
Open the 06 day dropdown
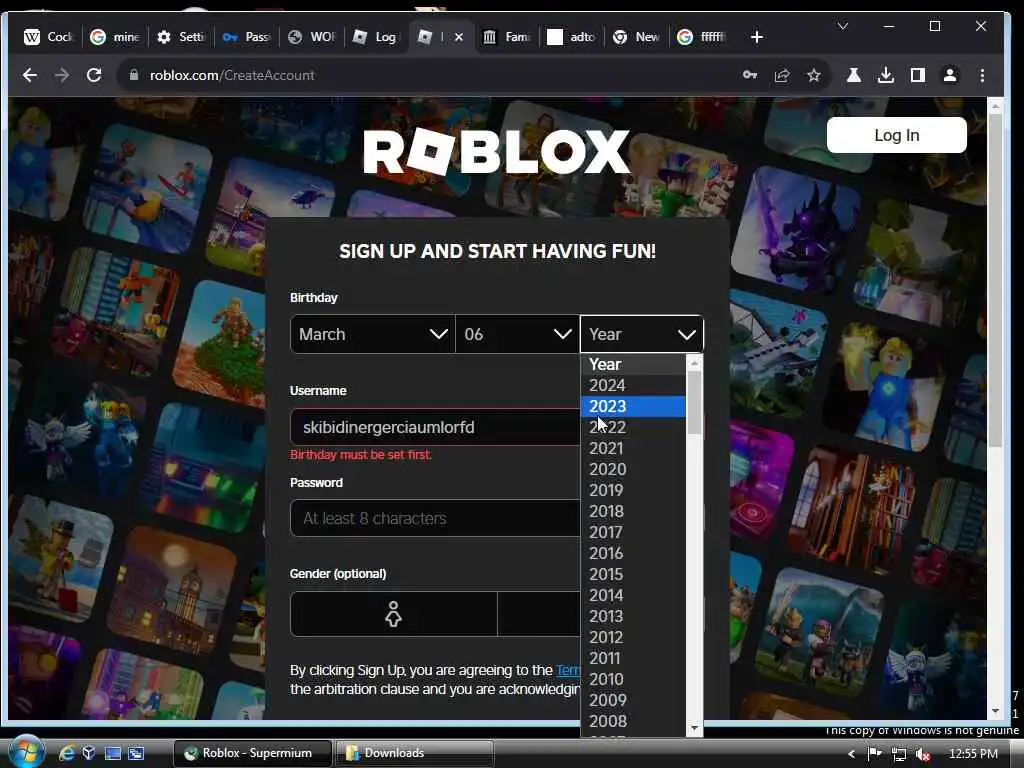[517, 334]
